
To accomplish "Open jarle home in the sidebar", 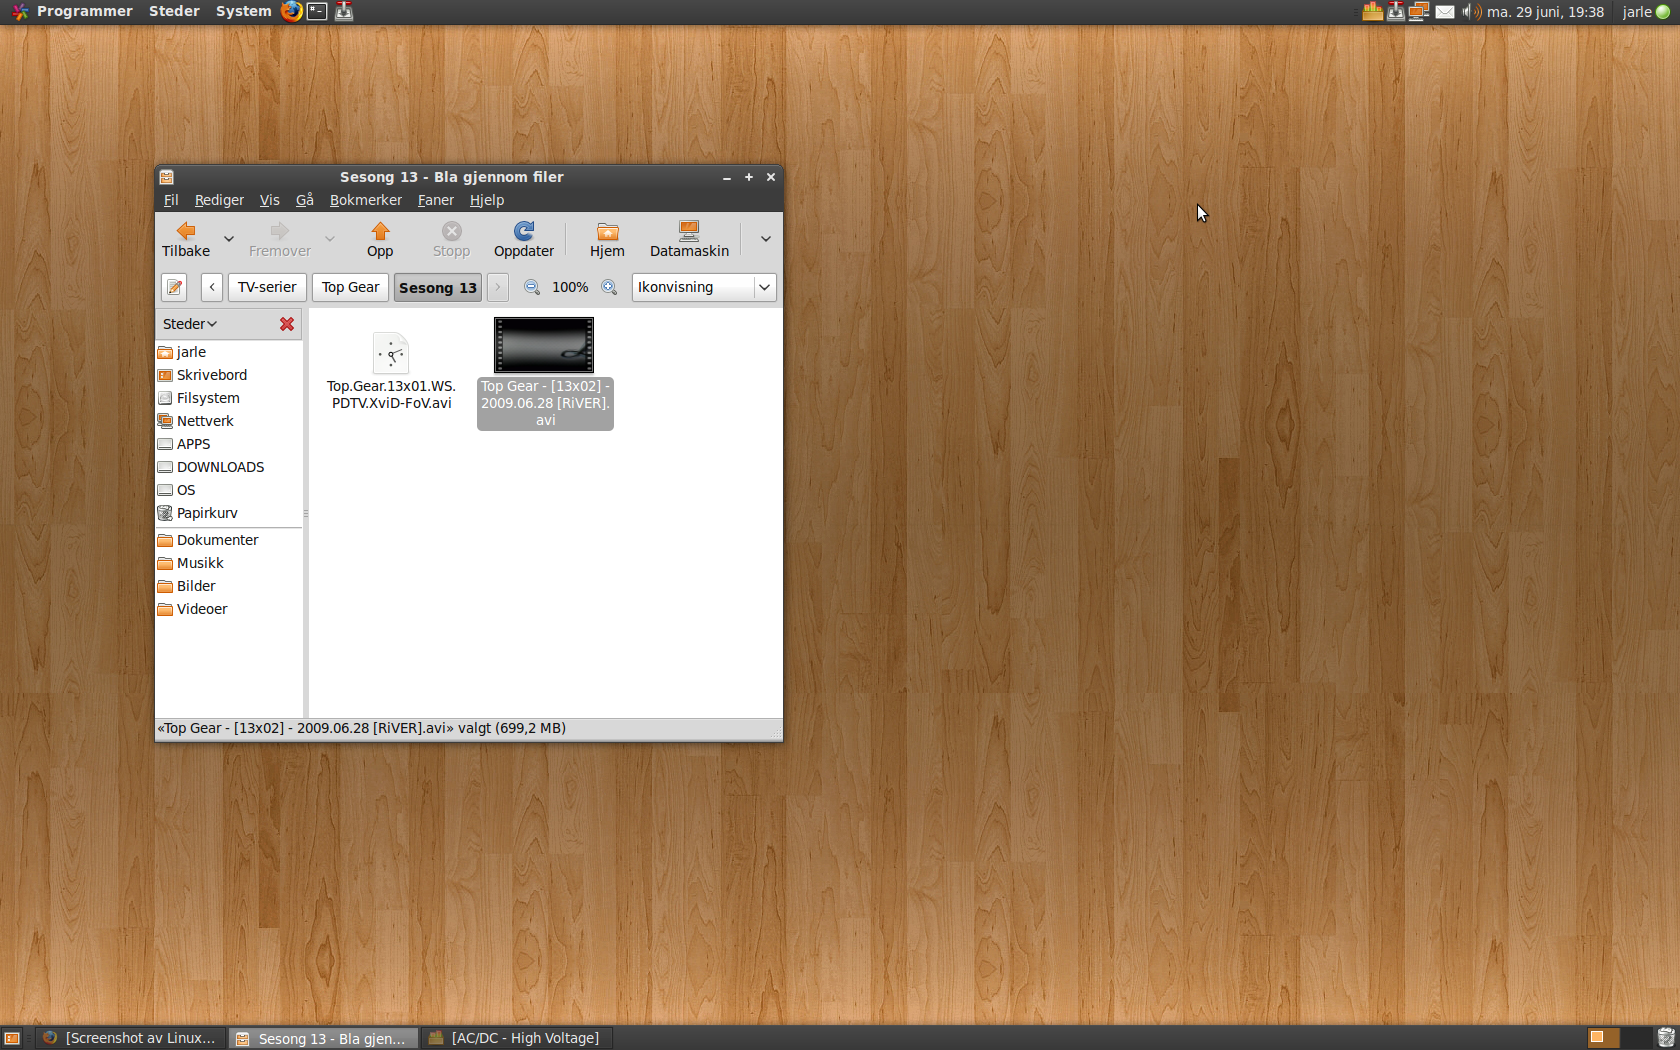I will [229, 352].
